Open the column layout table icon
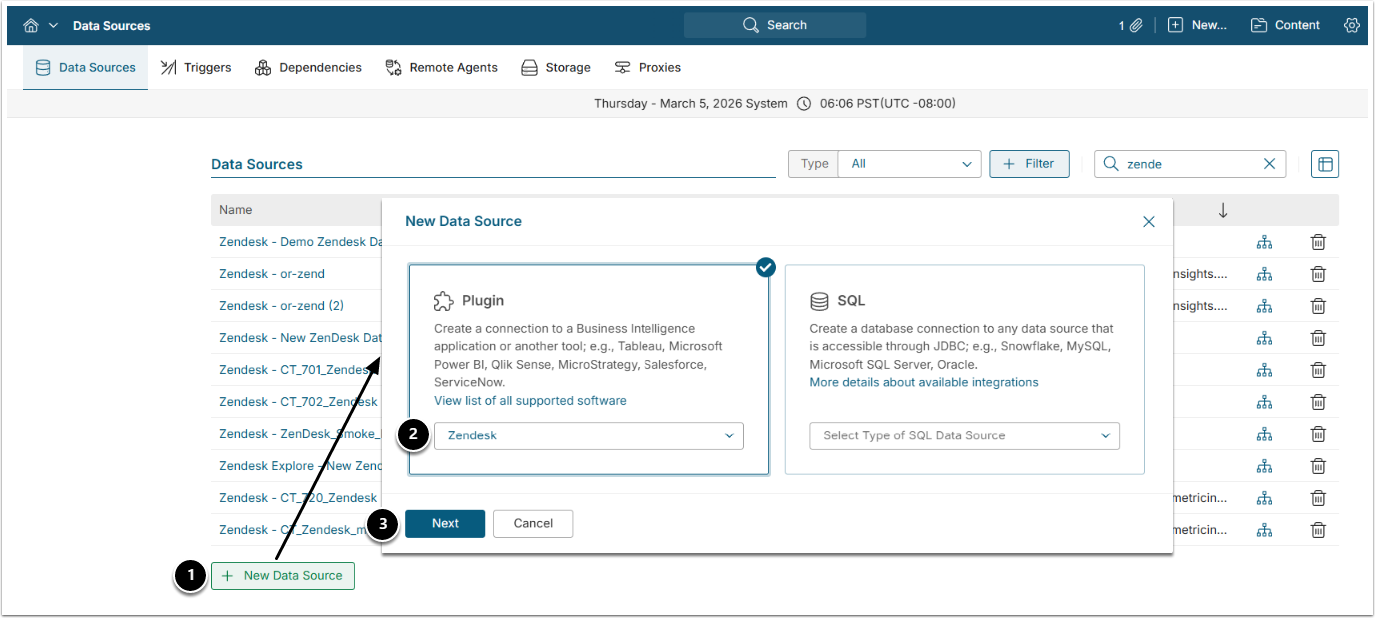Image resolution: width=1375 pixels, height=618 pixels. (x=1325, y=164)
